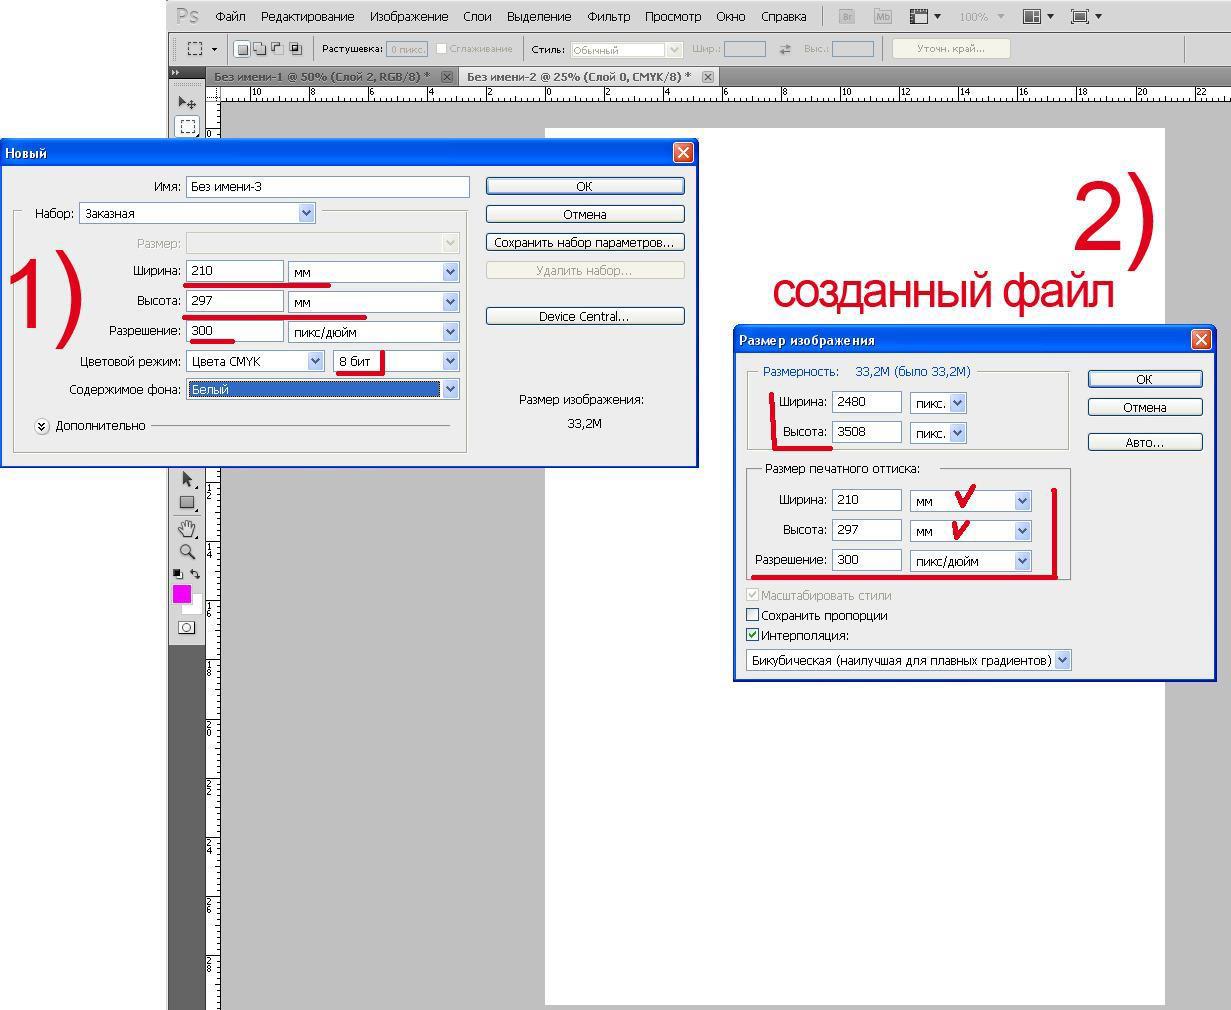Select the Zoom magnifier tool
The image size is (1231, 1010).
(187, 552)
